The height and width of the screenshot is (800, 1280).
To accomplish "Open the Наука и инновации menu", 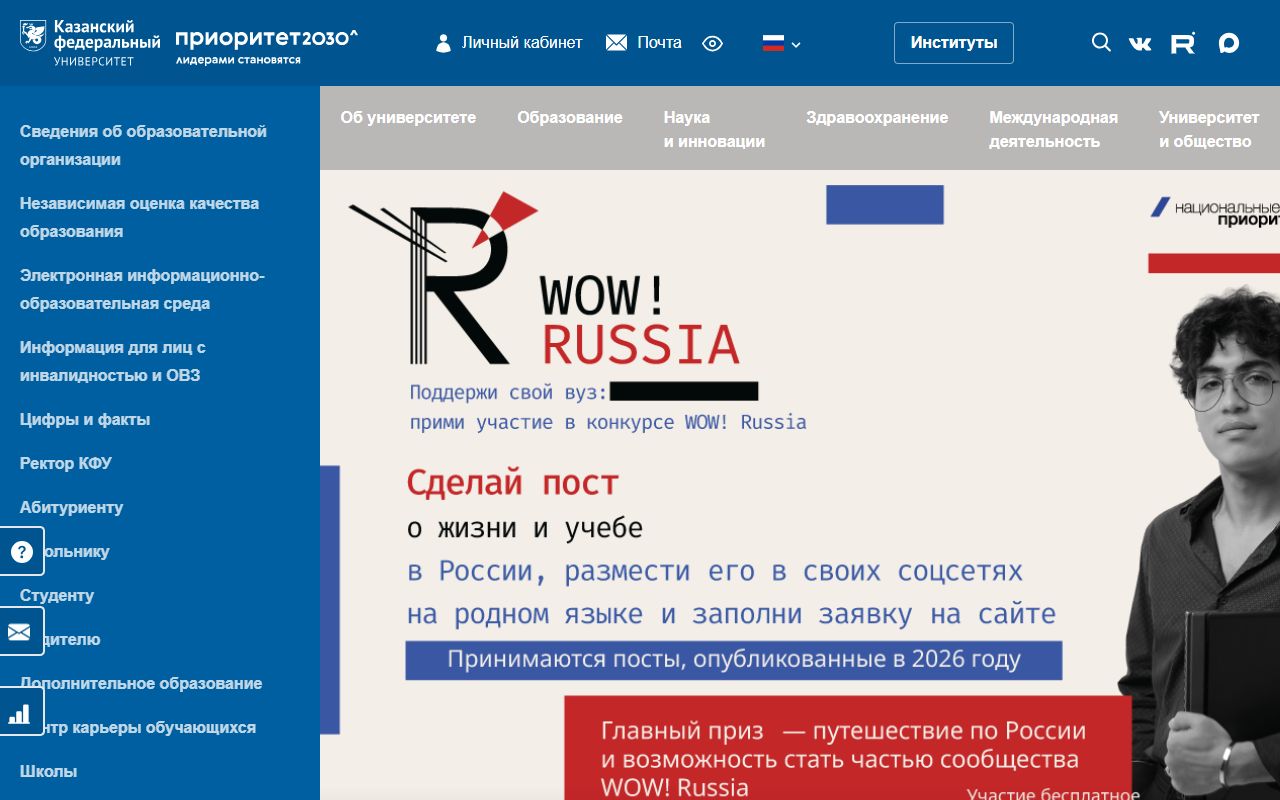I will click(714, 129).
